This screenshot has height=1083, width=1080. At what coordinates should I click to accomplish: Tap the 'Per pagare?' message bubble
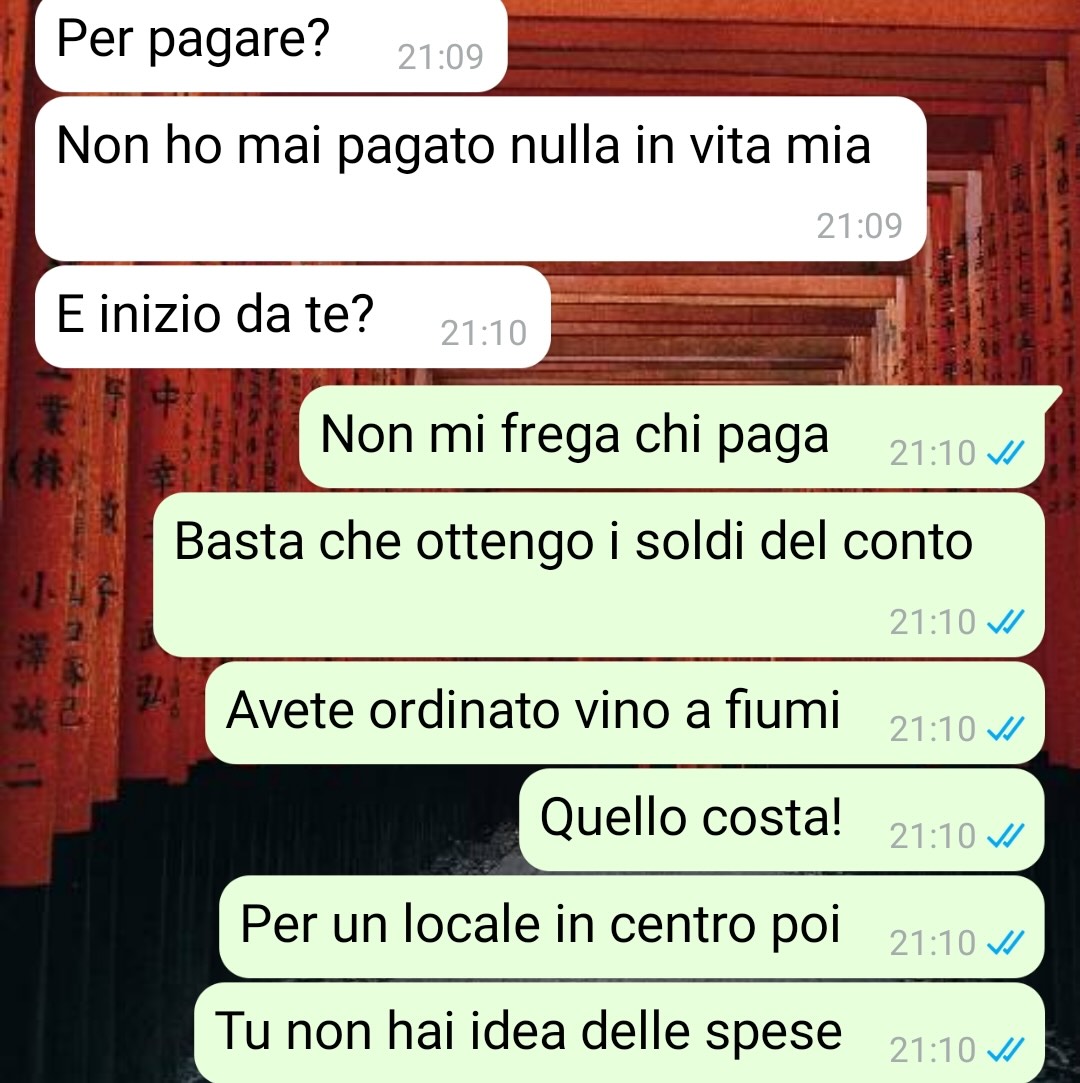(x=271, y=44)
